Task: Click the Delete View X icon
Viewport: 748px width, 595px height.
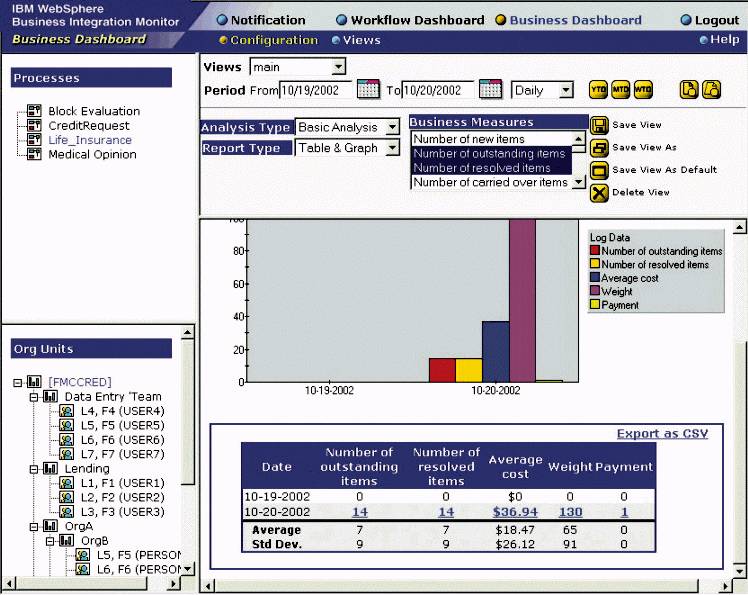Action: 599,193
